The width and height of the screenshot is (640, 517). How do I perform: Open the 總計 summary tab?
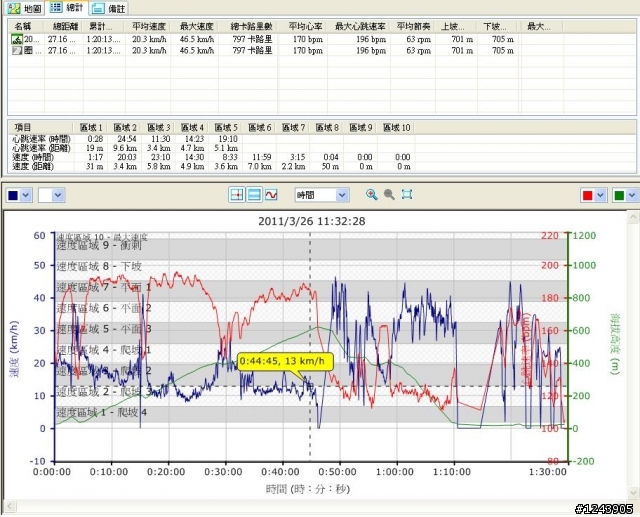coord(66,7)
